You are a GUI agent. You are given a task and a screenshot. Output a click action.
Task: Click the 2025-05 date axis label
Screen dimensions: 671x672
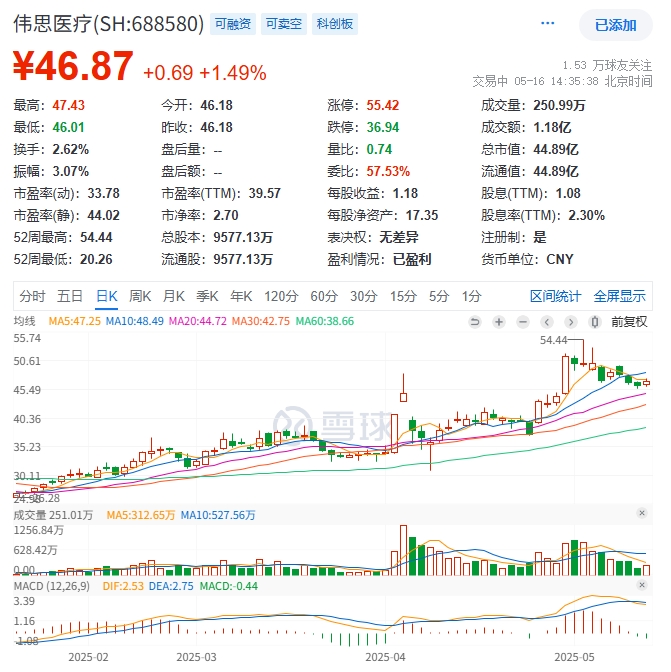pyautogui.click(x=574, y=657)
